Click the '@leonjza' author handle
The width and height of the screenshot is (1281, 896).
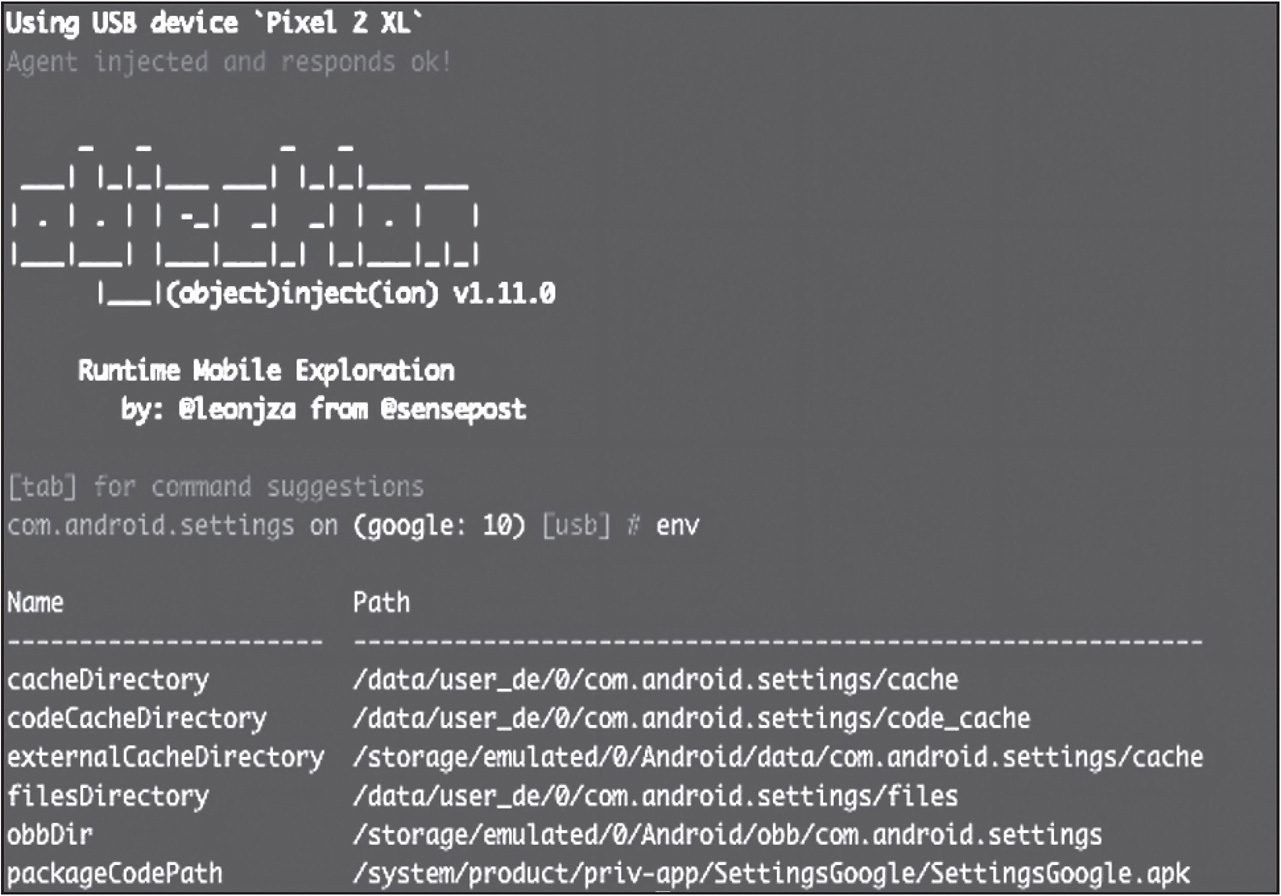[236, 409]
